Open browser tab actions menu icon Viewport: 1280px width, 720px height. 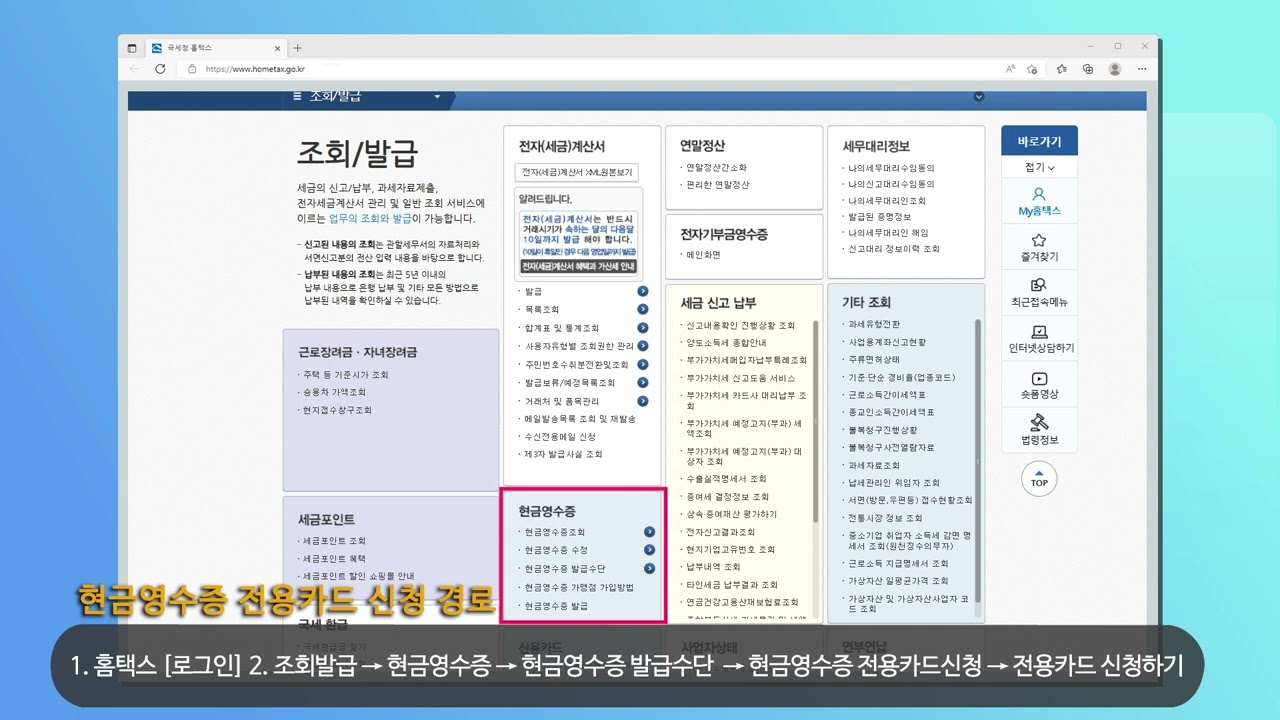click(x=132, y=48)
